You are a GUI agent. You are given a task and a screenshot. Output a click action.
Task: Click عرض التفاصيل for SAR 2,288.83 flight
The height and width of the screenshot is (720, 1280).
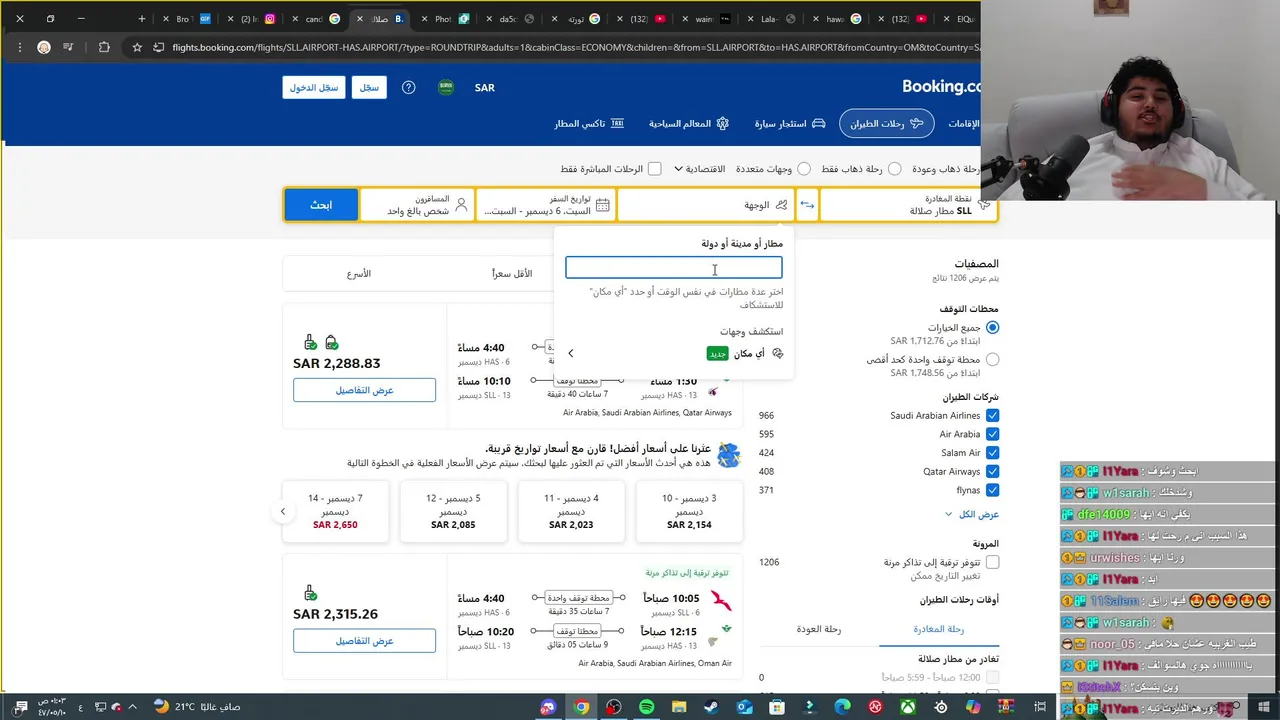click(364, 390)
